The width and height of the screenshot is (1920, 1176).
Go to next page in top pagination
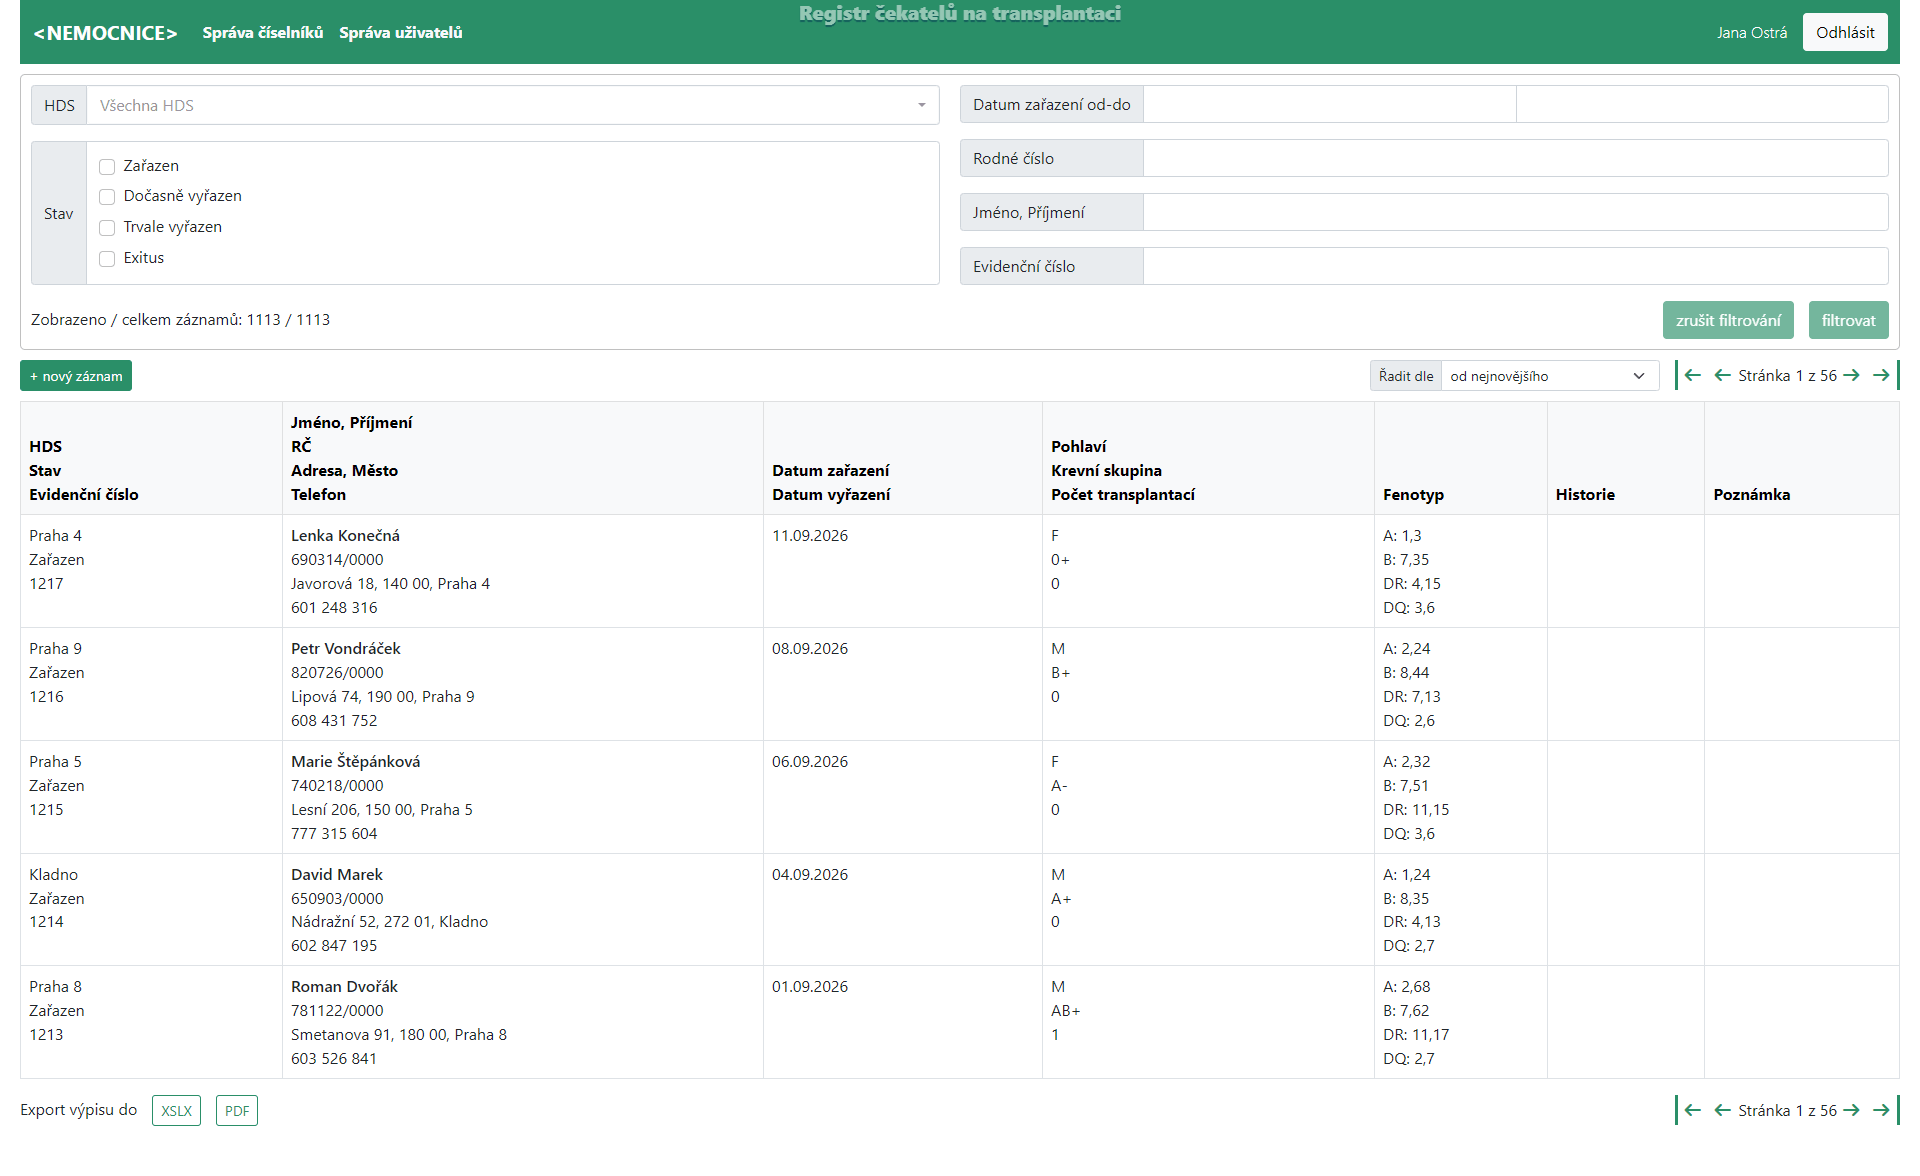(x=1851, y=376)
